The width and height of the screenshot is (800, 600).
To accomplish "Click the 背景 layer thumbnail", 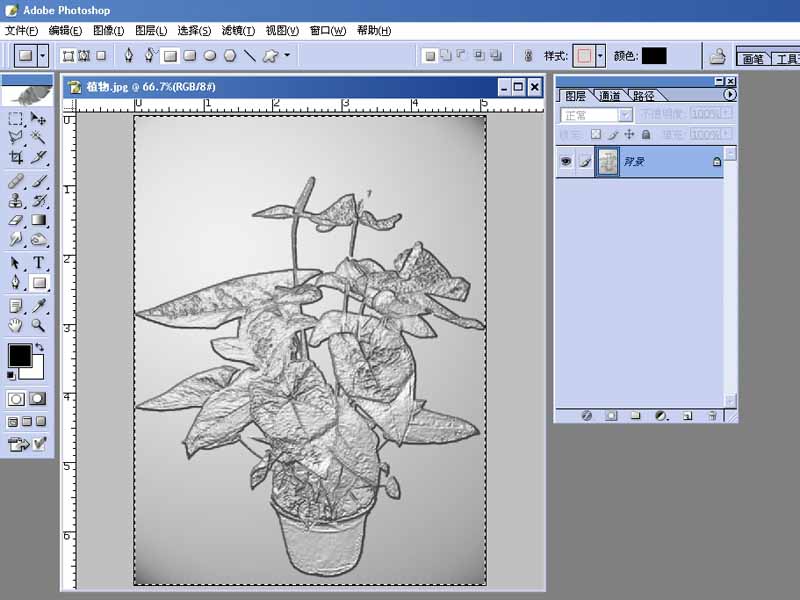I will (608, 162).
